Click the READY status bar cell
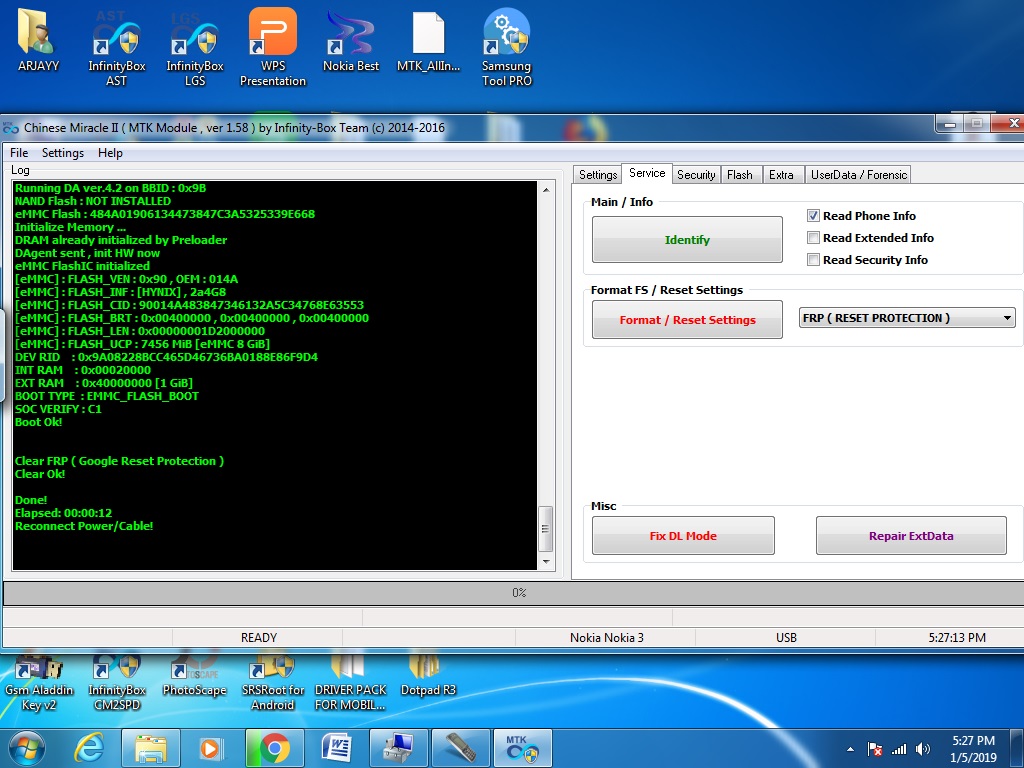 pos(259,637)
